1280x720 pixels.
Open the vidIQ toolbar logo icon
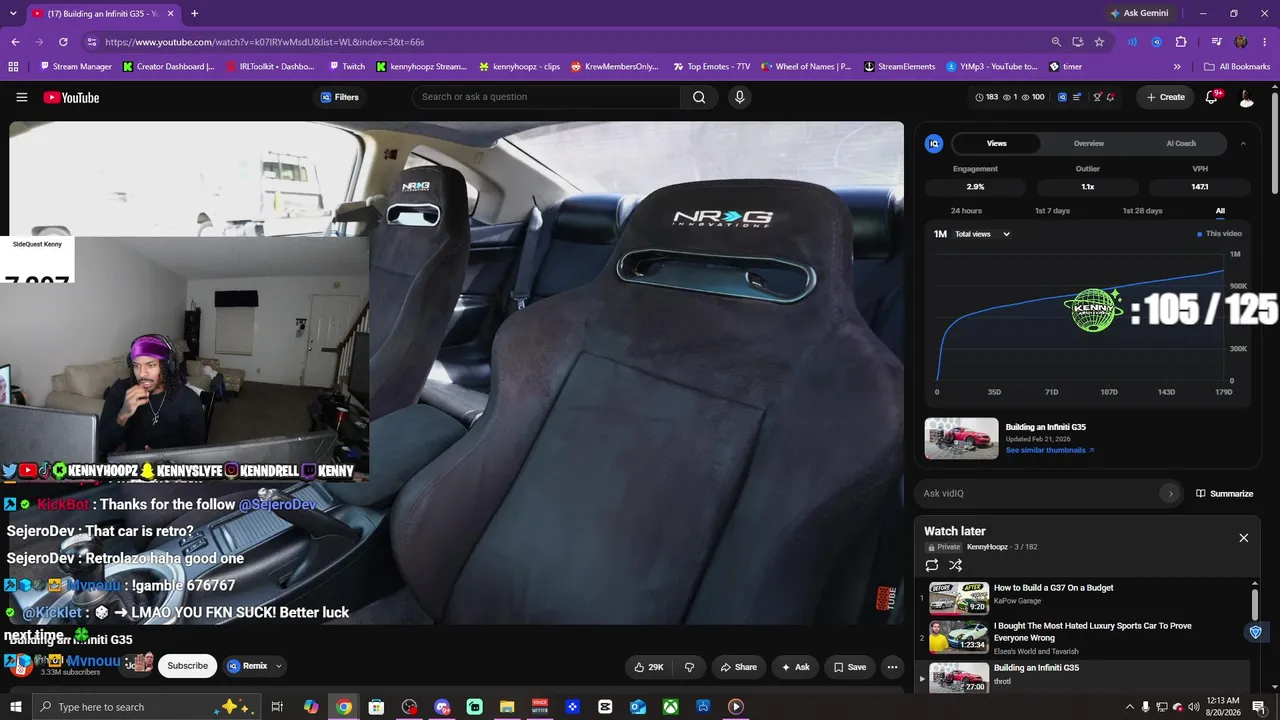click(1062, 97)
